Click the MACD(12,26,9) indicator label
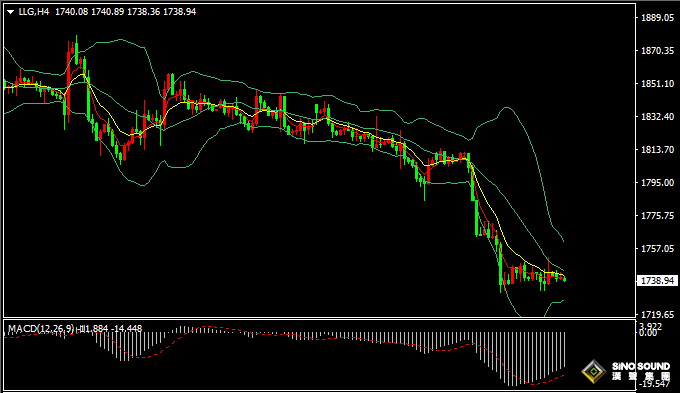This screenshot has height=393, width=680. coord(41,329)
